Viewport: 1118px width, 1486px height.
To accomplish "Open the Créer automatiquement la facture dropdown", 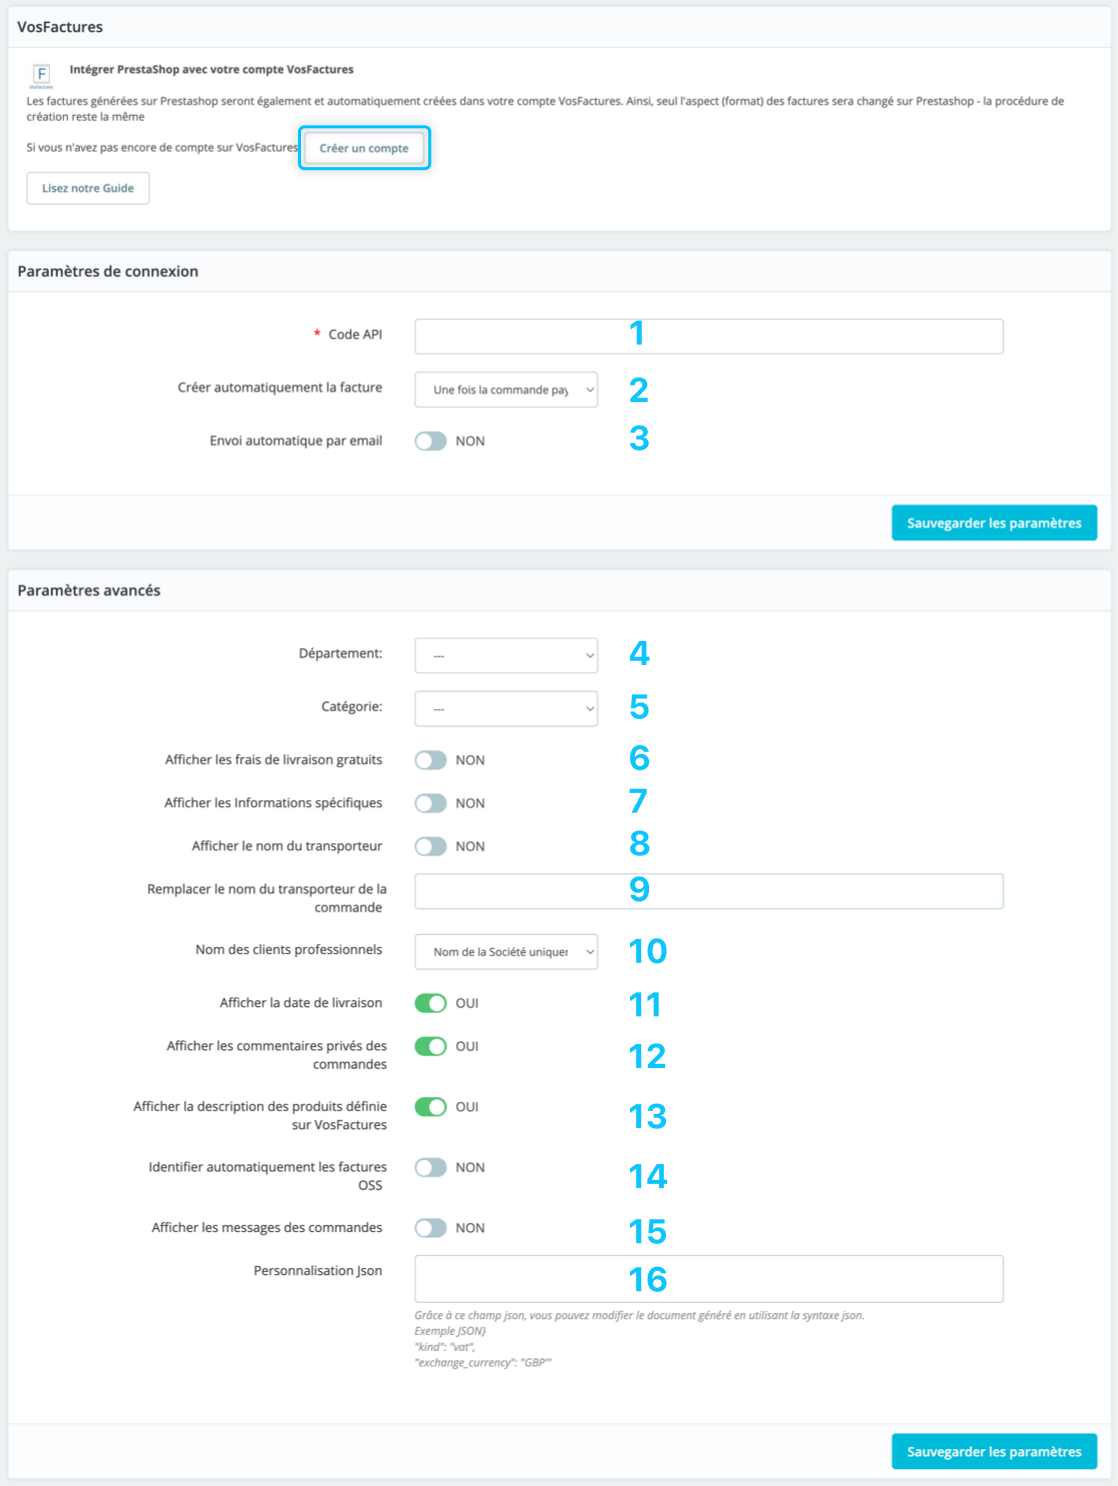I will click(x=505, y=389).
